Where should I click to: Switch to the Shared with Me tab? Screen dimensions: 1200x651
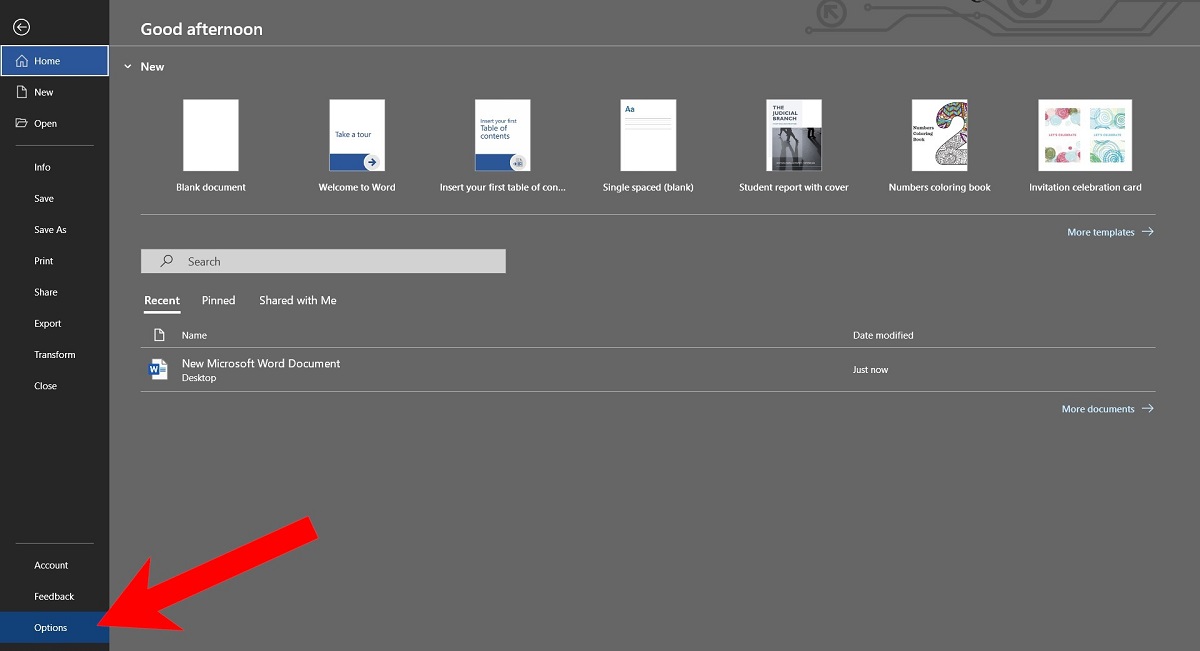pos(297,300)
